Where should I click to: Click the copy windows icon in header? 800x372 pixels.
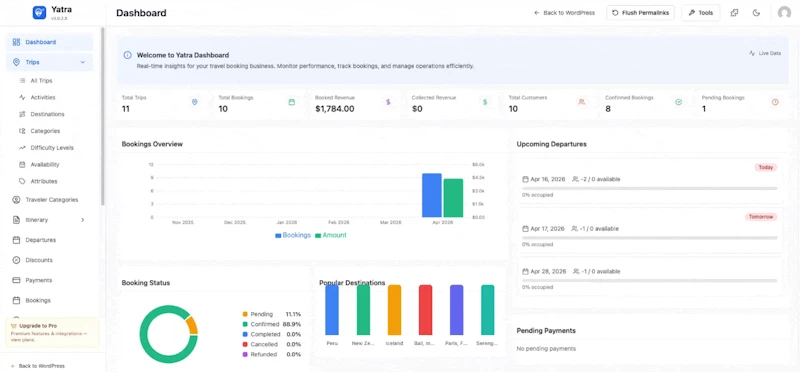[734, 13]
